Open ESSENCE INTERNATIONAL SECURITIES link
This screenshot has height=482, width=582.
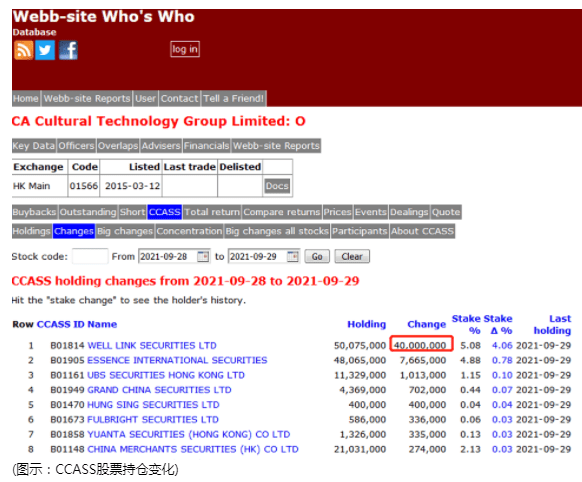(177, 360)
